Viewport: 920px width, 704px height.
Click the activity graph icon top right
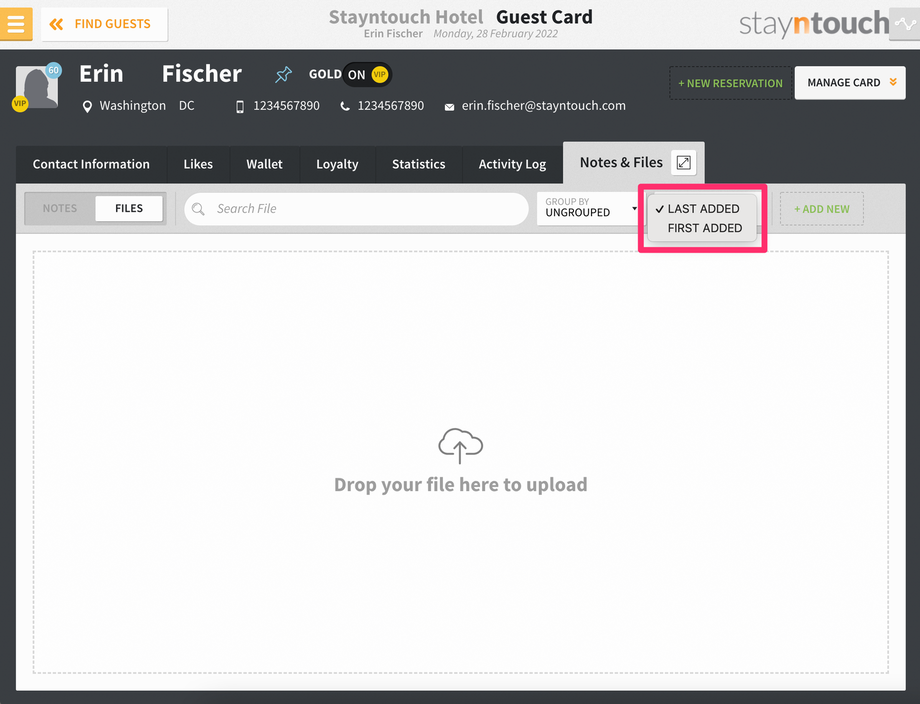click(905, 24)
